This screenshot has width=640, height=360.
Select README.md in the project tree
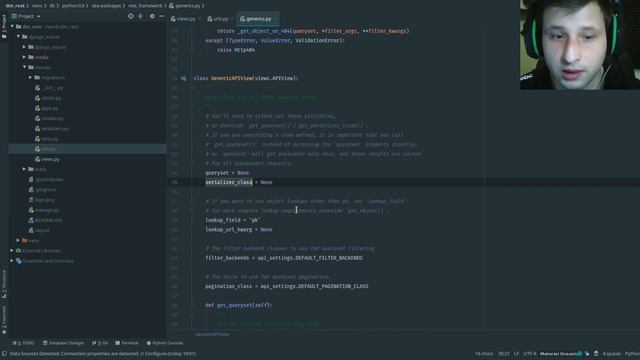[45, 220]
